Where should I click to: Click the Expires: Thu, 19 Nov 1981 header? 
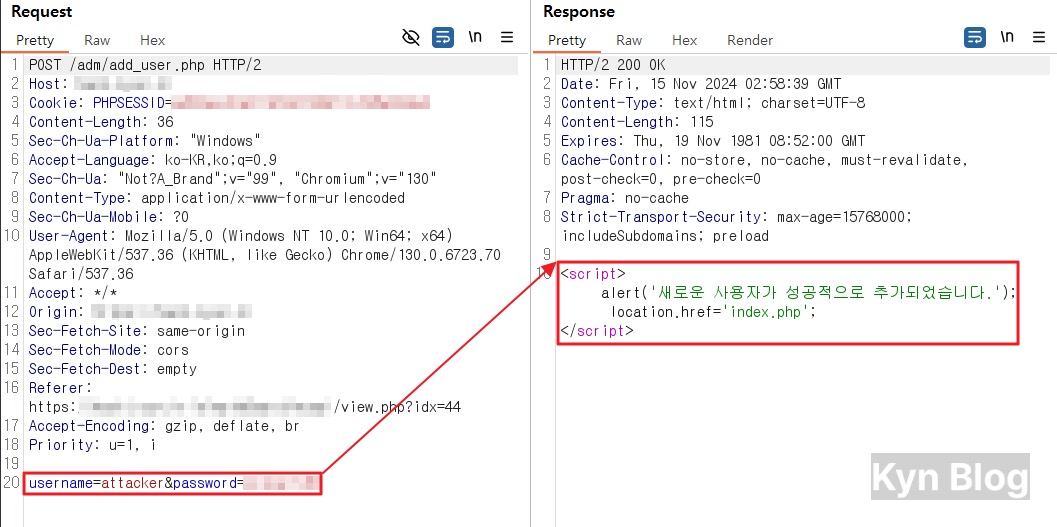click(713, 141)
